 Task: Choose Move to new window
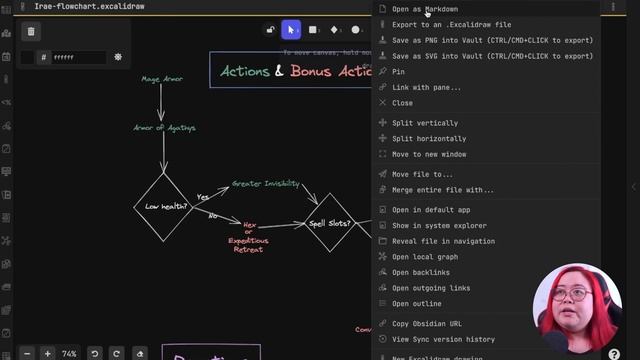486,154
